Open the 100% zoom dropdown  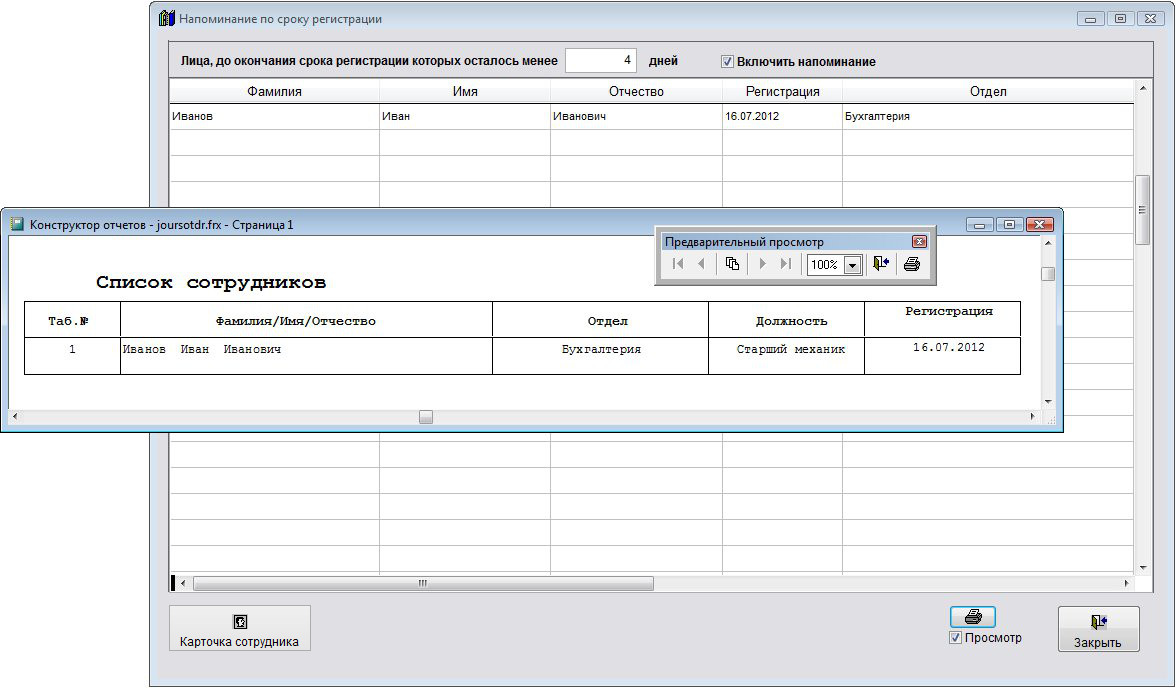[x=852, y=265]
